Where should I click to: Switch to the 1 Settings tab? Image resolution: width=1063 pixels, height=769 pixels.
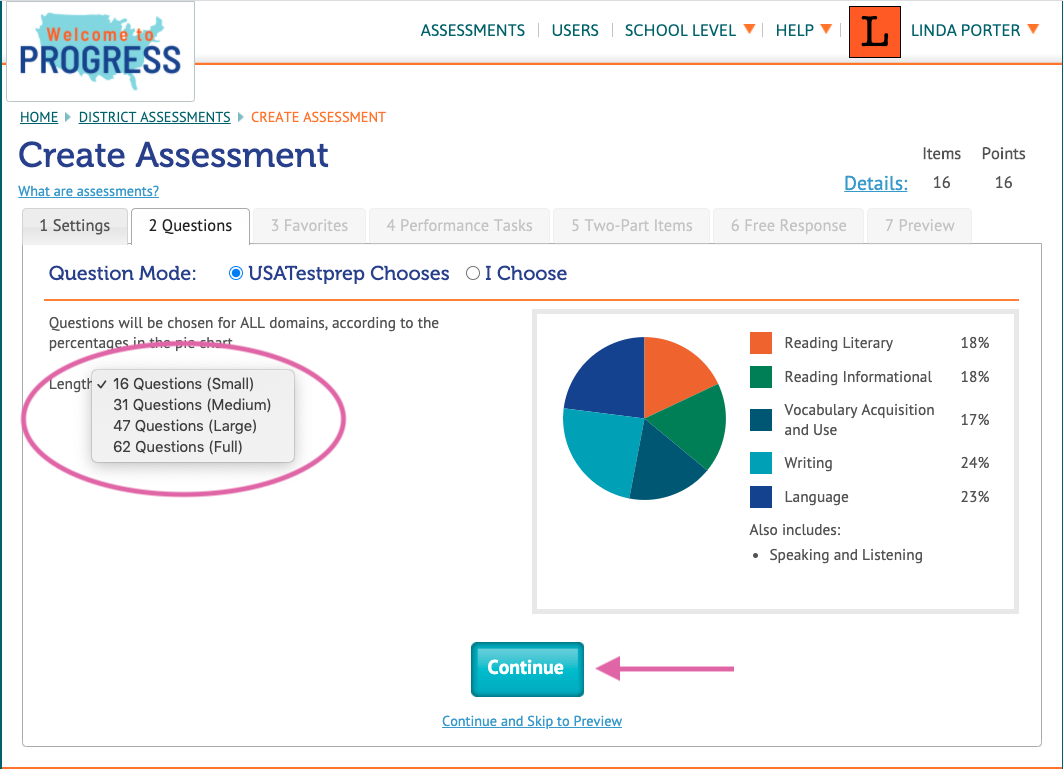click(75, 226)
